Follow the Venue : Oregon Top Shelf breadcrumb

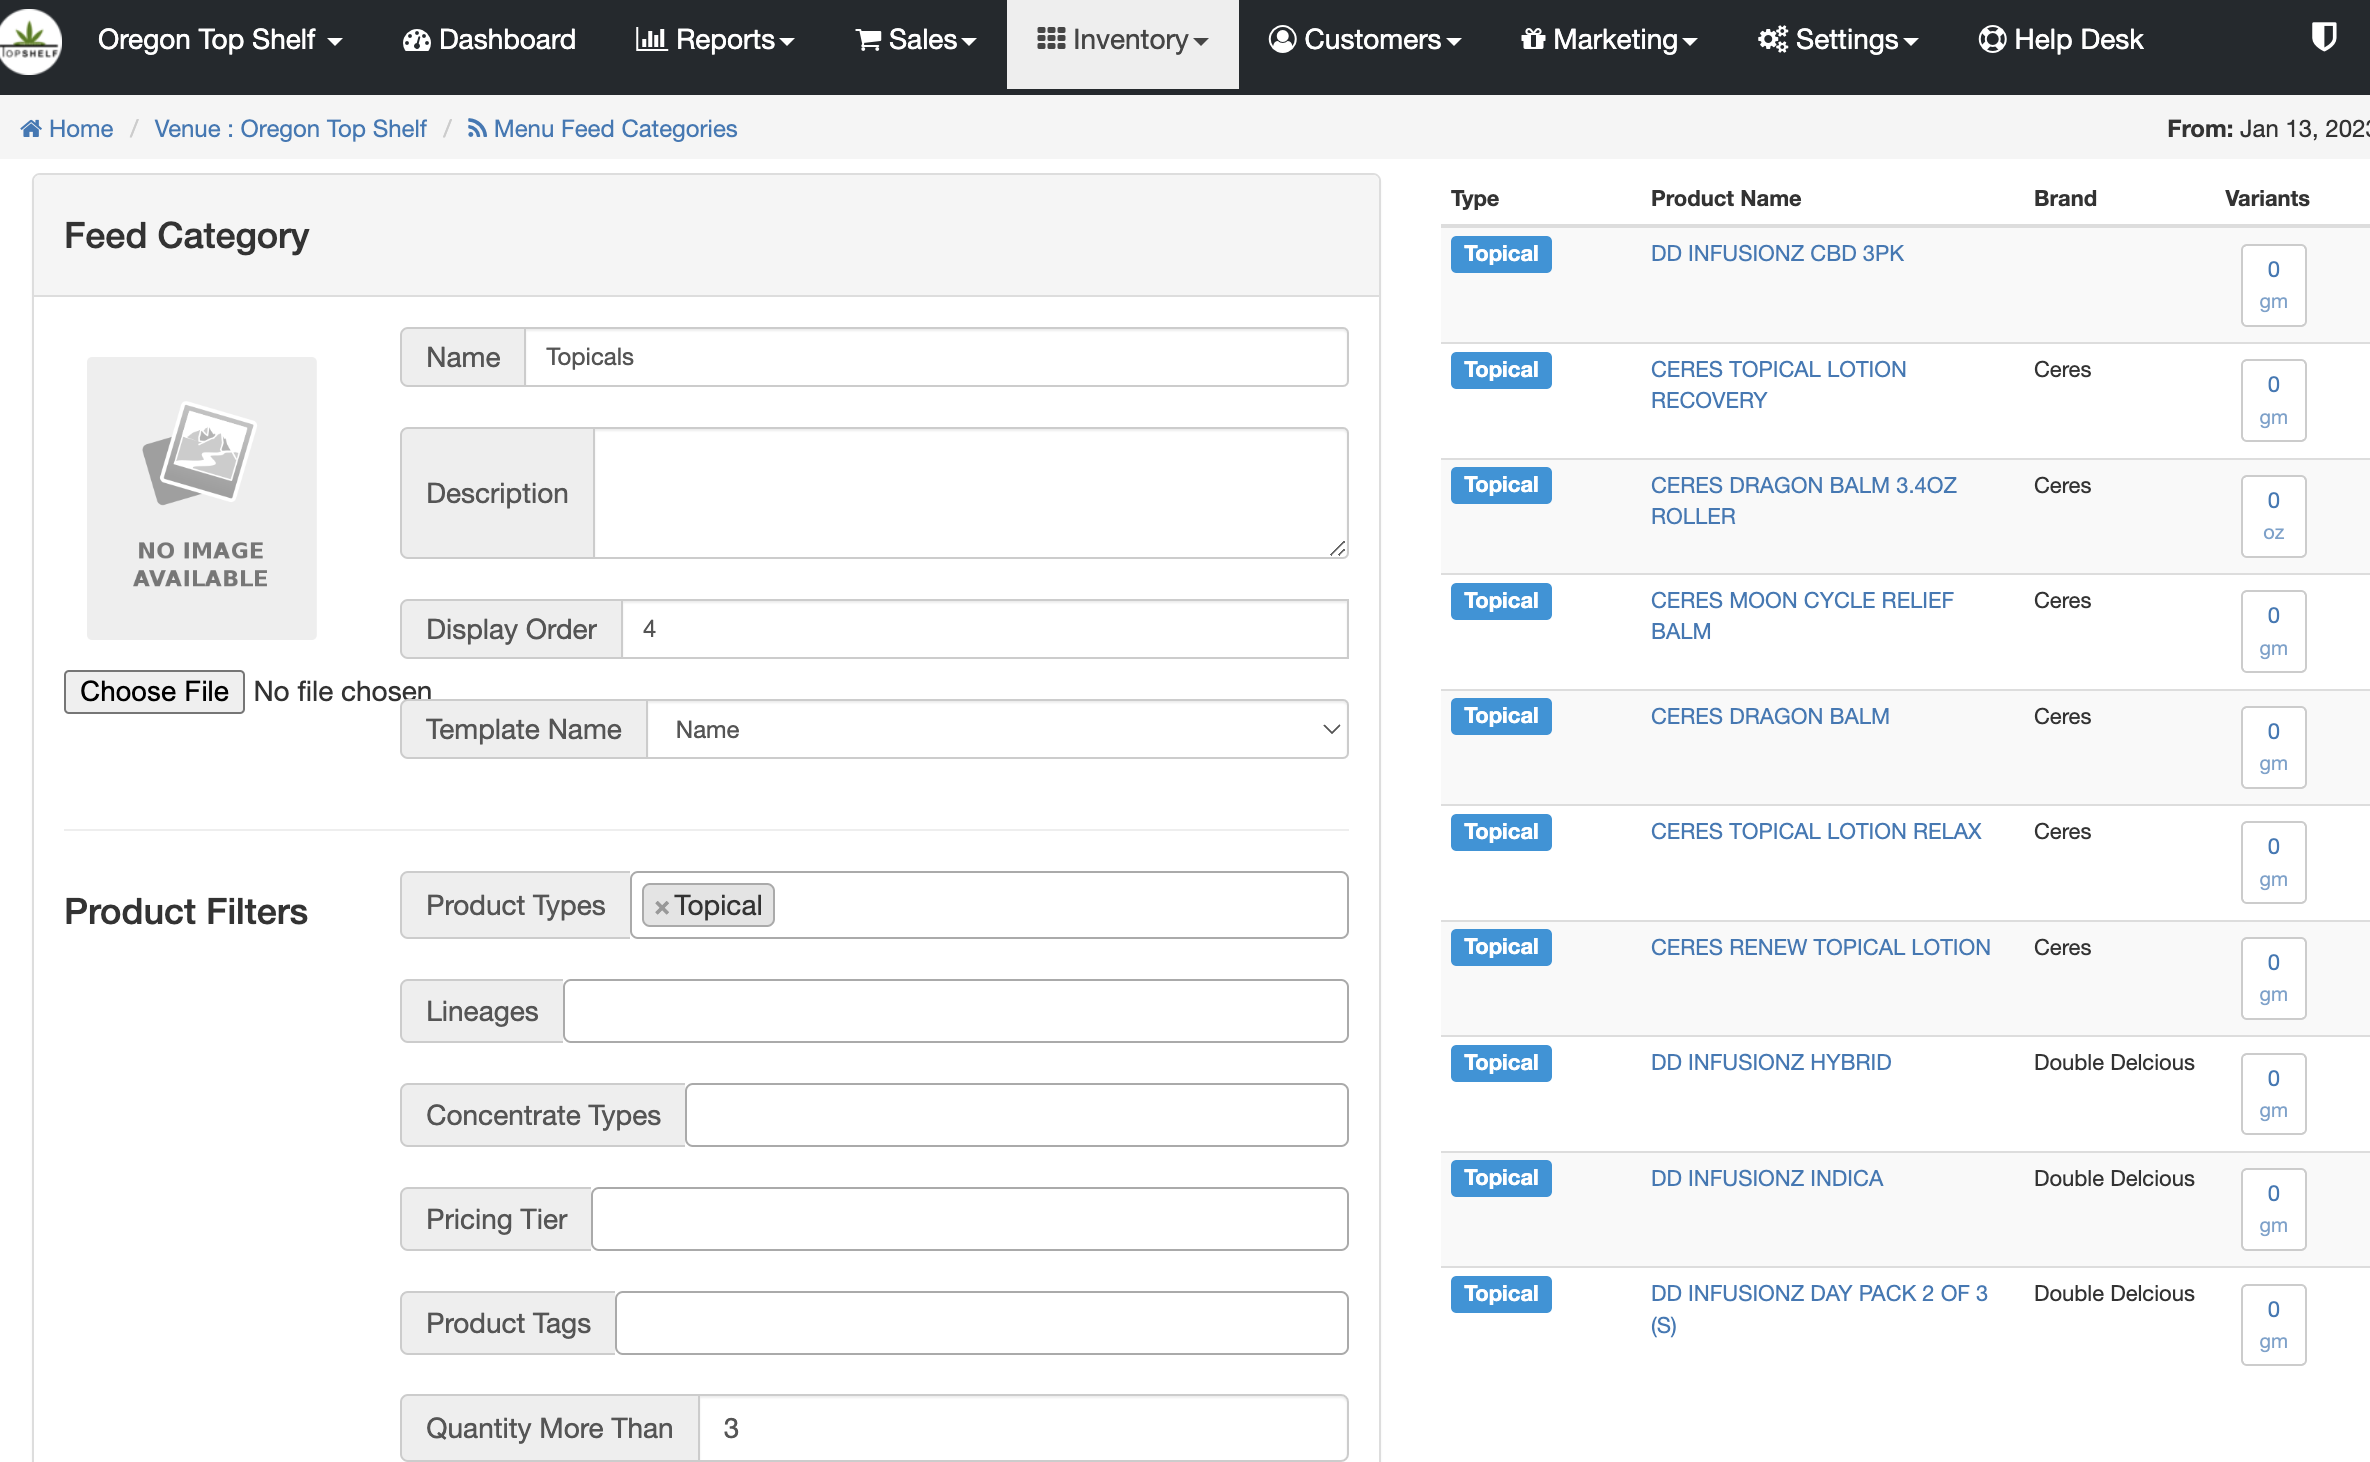[290, 129]
